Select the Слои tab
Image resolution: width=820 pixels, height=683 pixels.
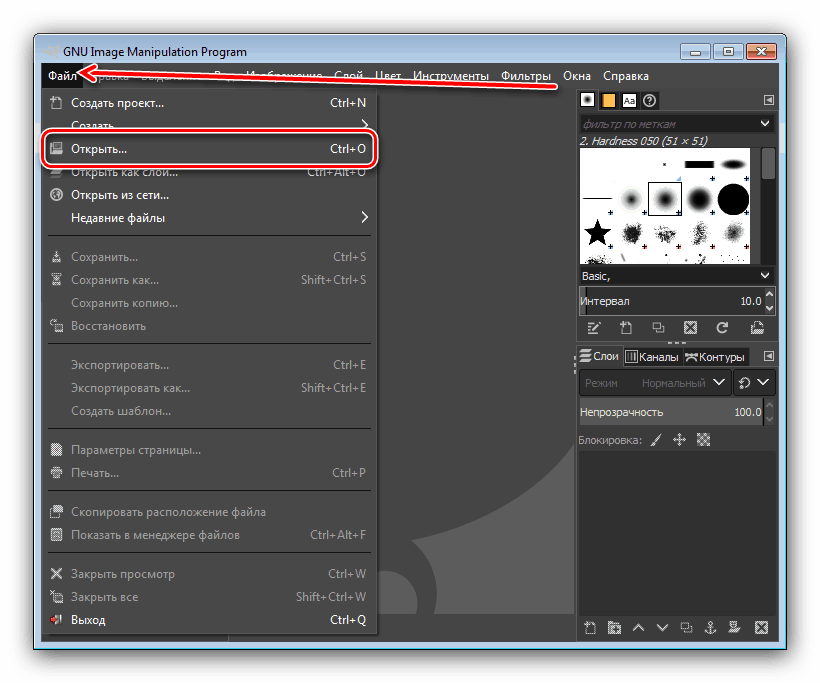point(600,356)
